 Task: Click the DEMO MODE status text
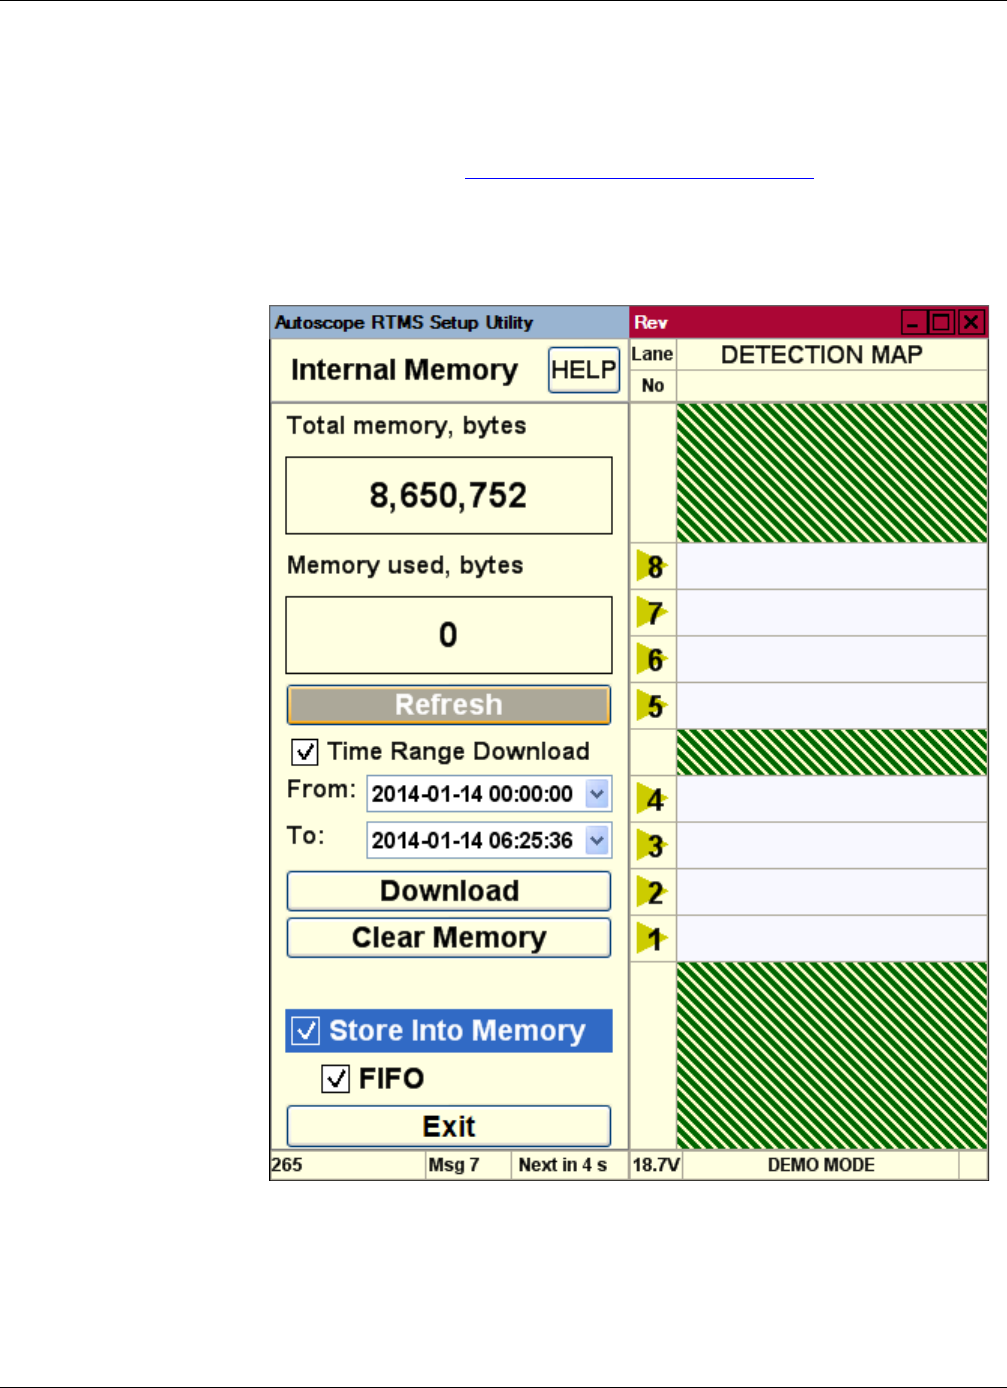tap(821, 1165)
